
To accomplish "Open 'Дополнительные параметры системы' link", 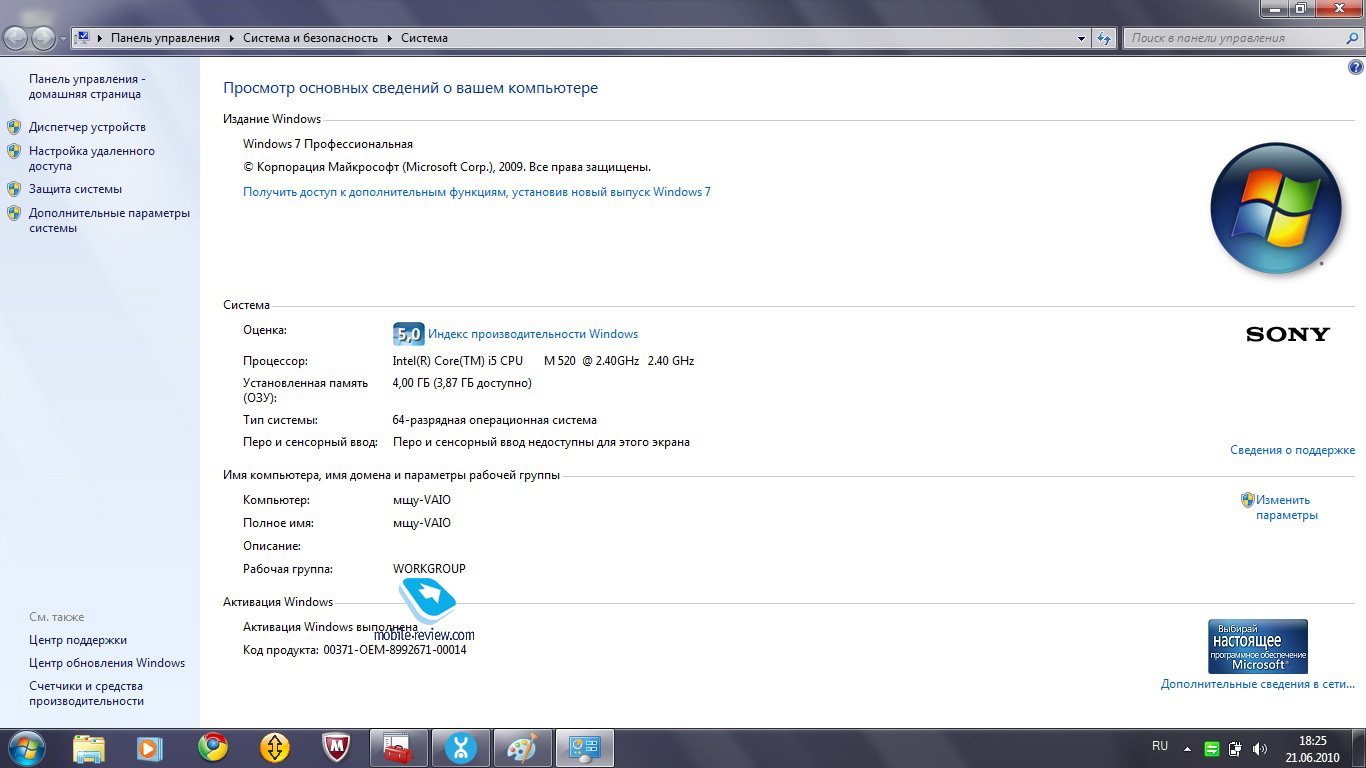I will (x=109, y=220).
